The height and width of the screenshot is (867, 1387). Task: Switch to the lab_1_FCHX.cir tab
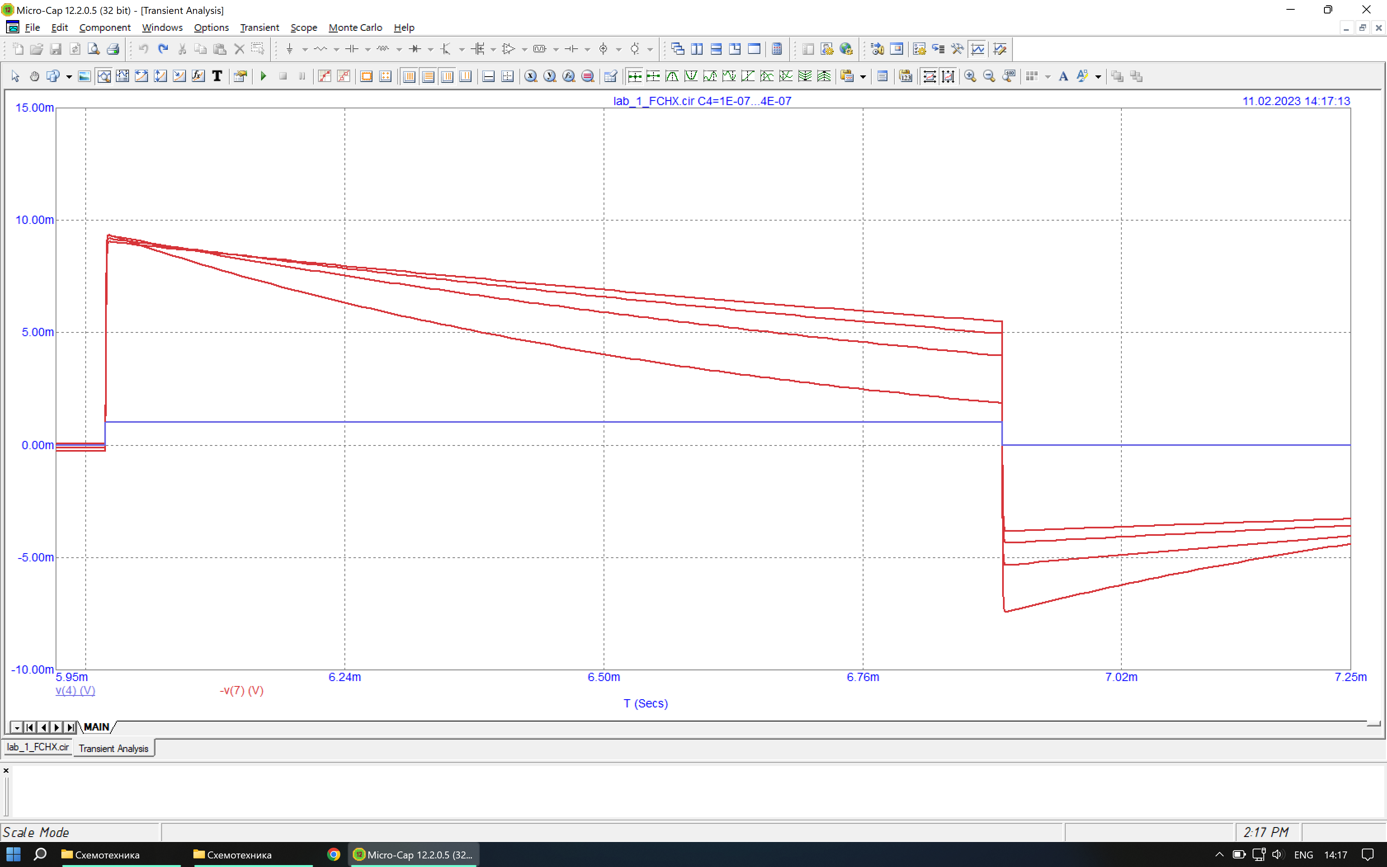(x=37, y=747)
